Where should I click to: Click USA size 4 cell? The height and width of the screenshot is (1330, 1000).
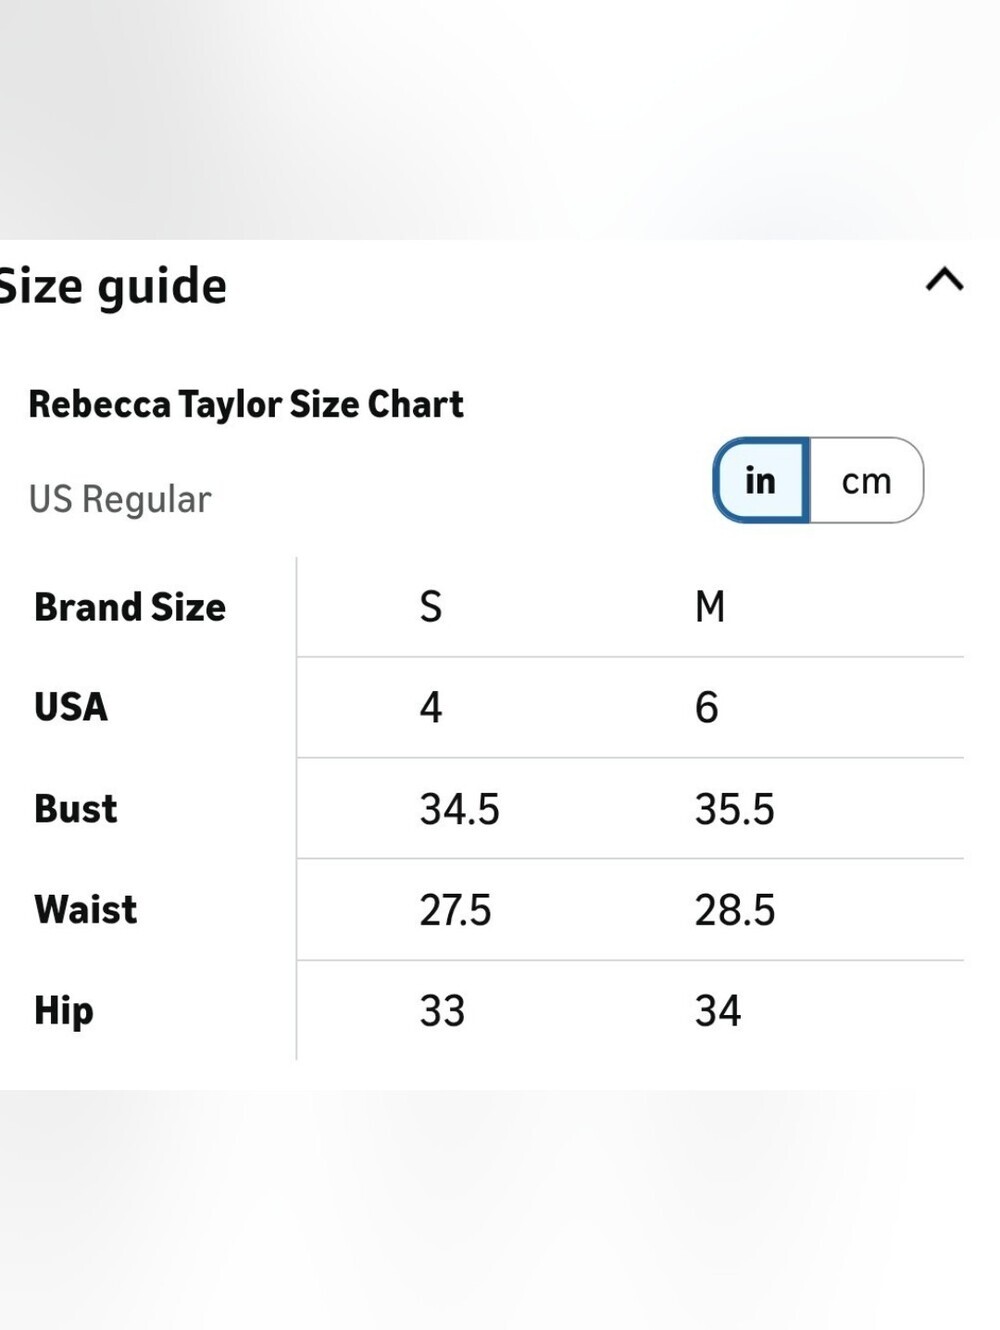[x=431, y=708]
